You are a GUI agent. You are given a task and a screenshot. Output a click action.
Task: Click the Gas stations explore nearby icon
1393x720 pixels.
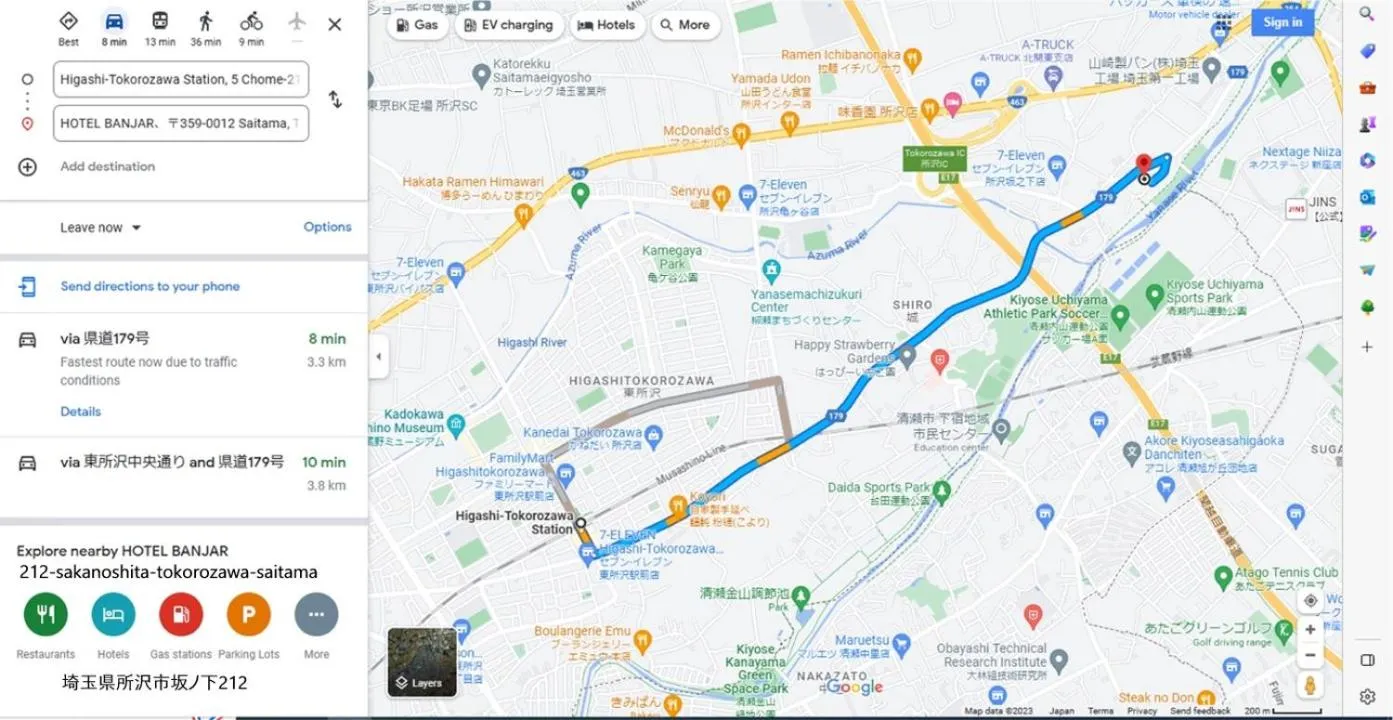pos(181,614)
